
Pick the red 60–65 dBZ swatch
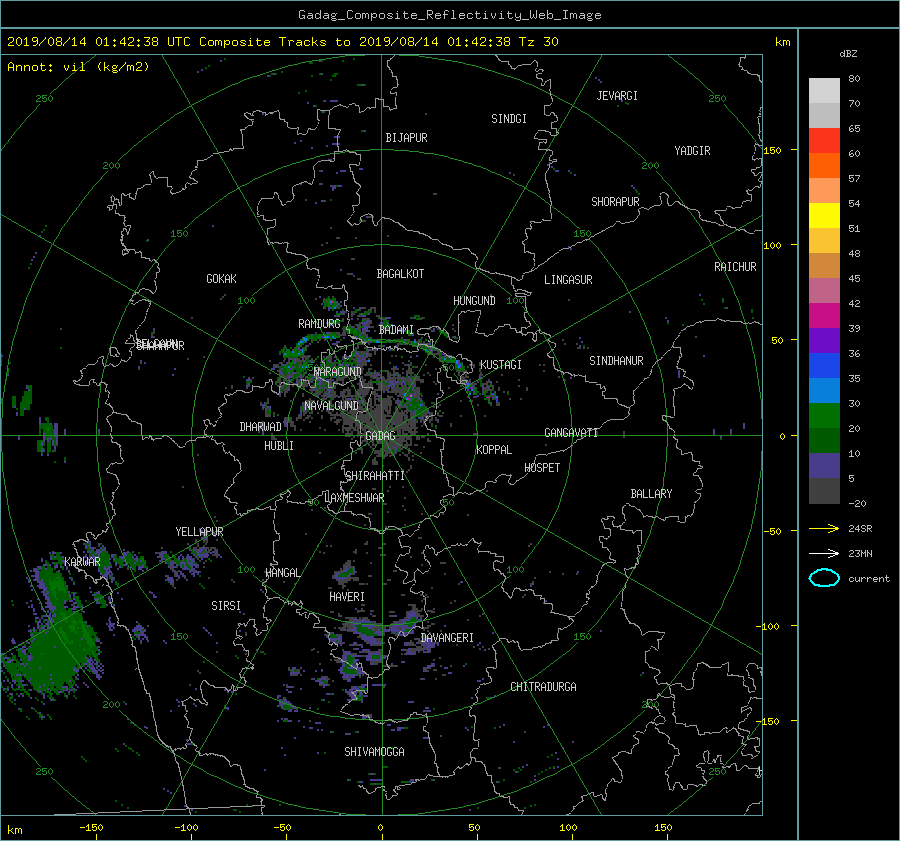pyautogui.click(x=824, y=141)
